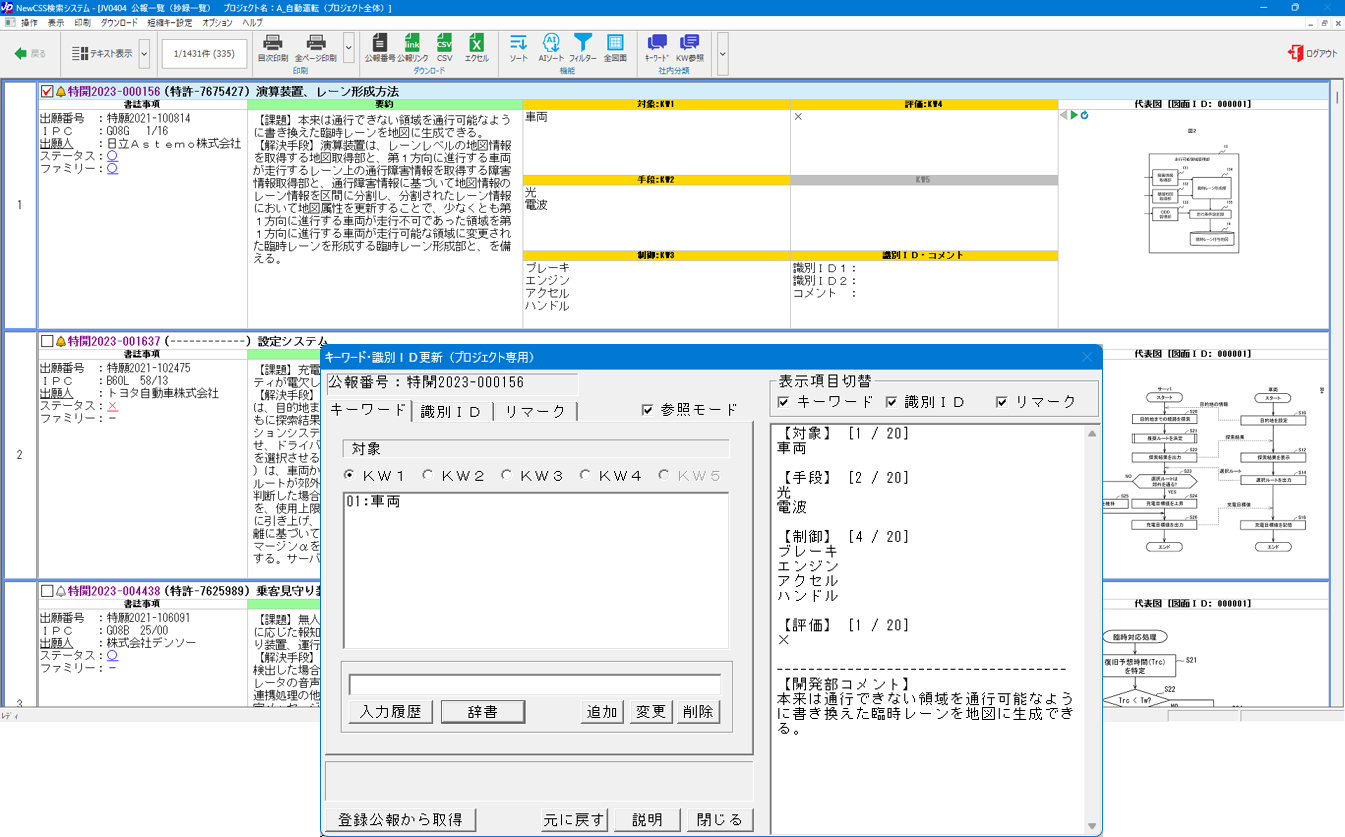Select the KW2 radio button
Screen dimensions: 1345x837
tap(428, 476)
